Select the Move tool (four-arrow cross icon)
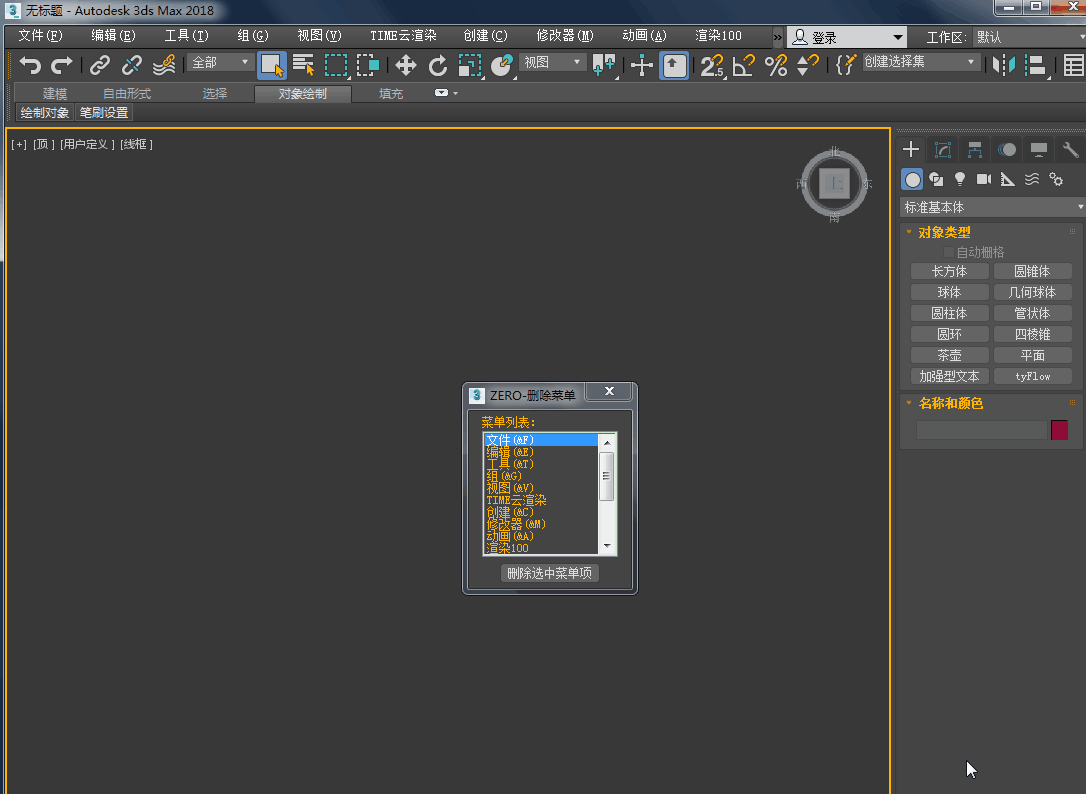The width and height of the screenshot is (1086, 794). pyautogui.click(x=405, y=66)
